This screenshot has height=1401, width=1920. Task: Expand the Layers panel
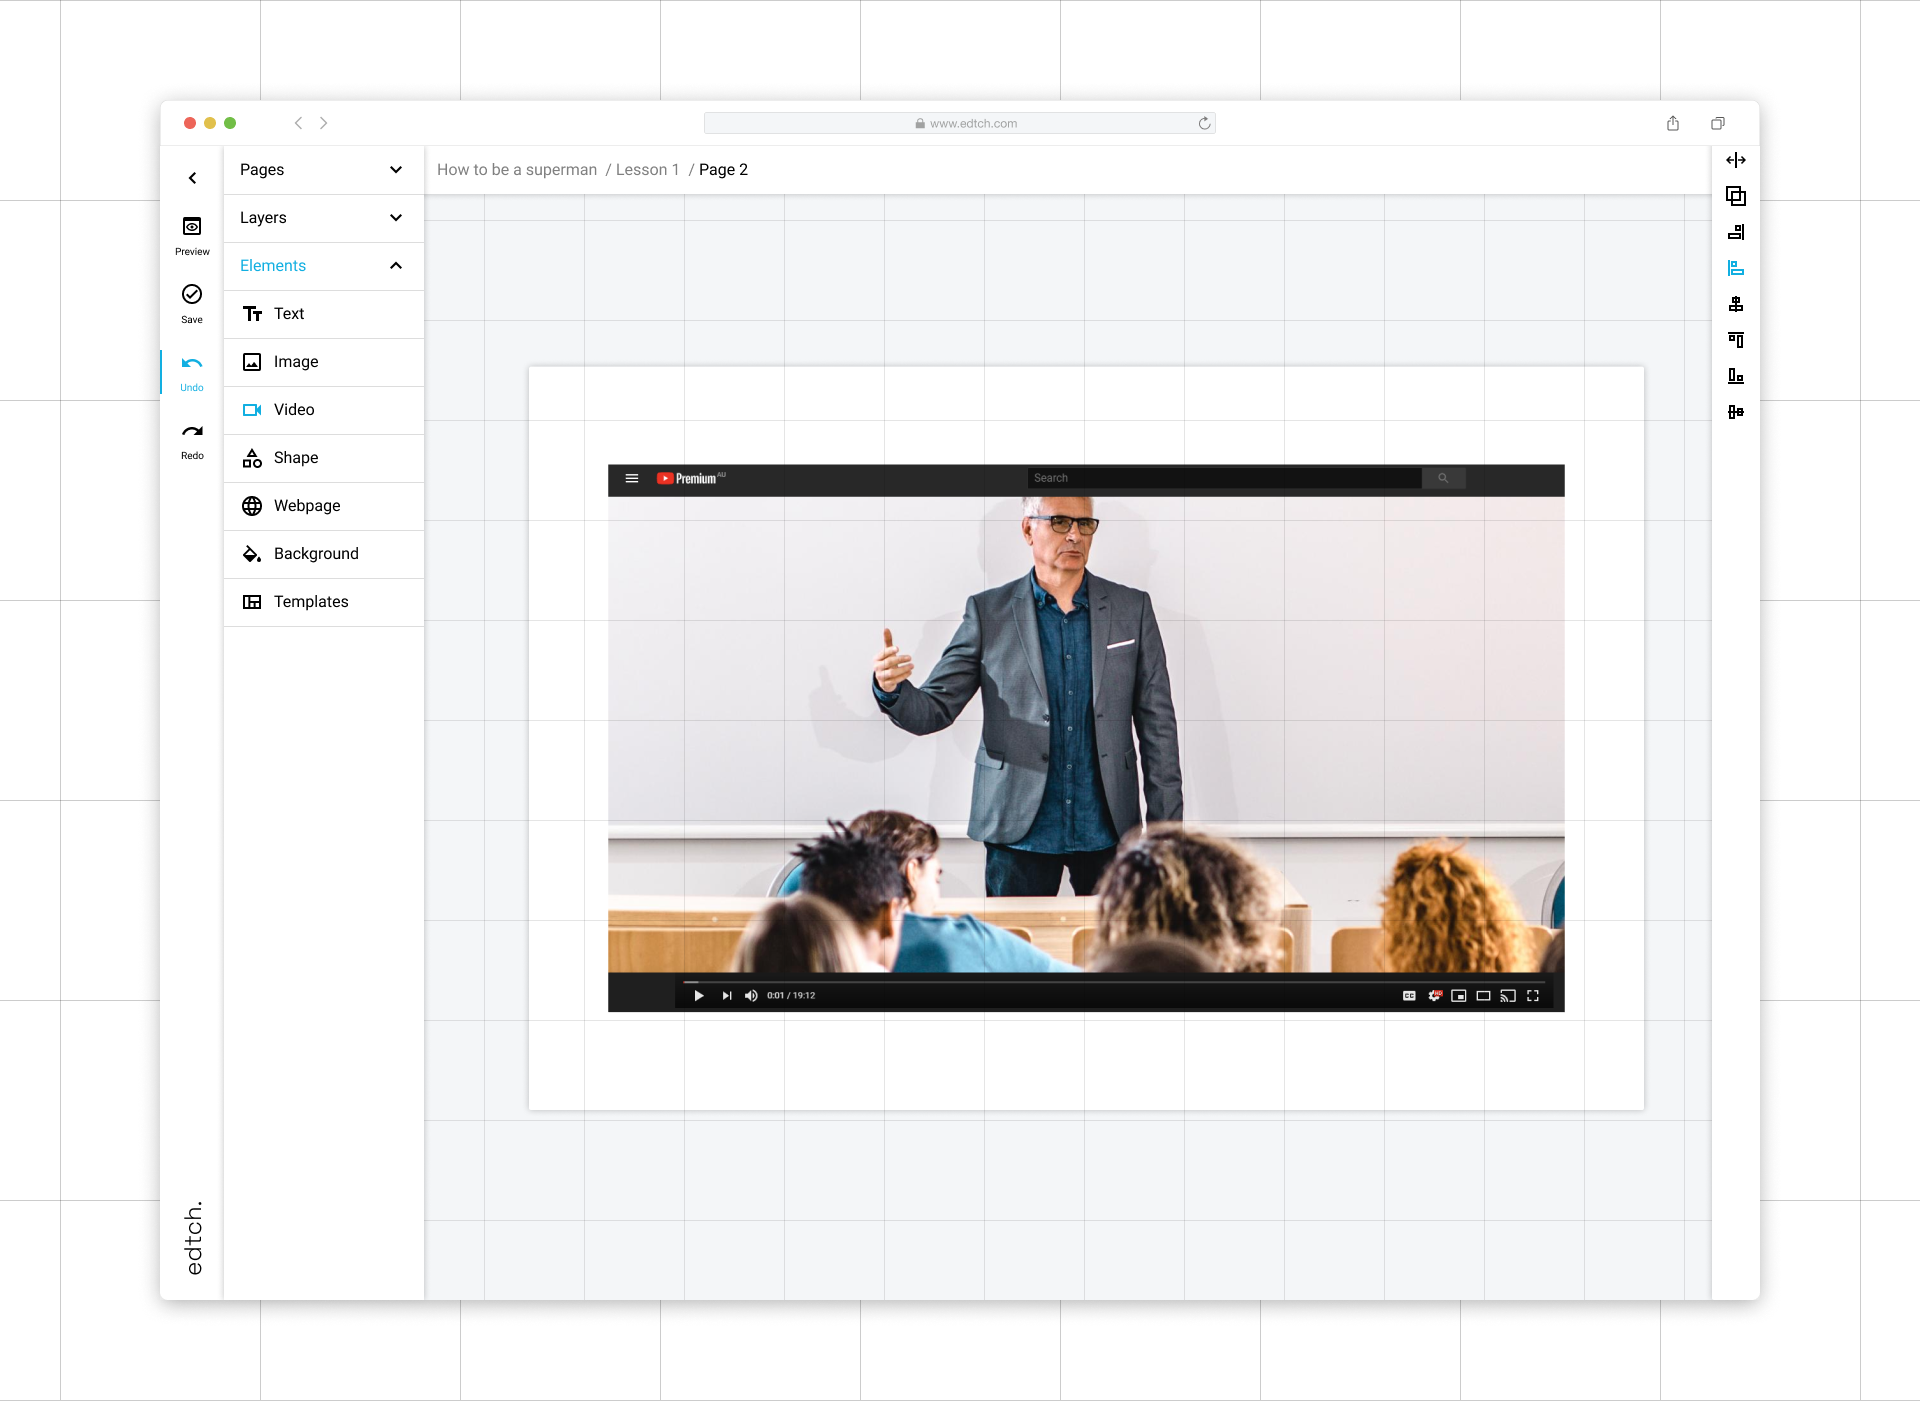323,218
